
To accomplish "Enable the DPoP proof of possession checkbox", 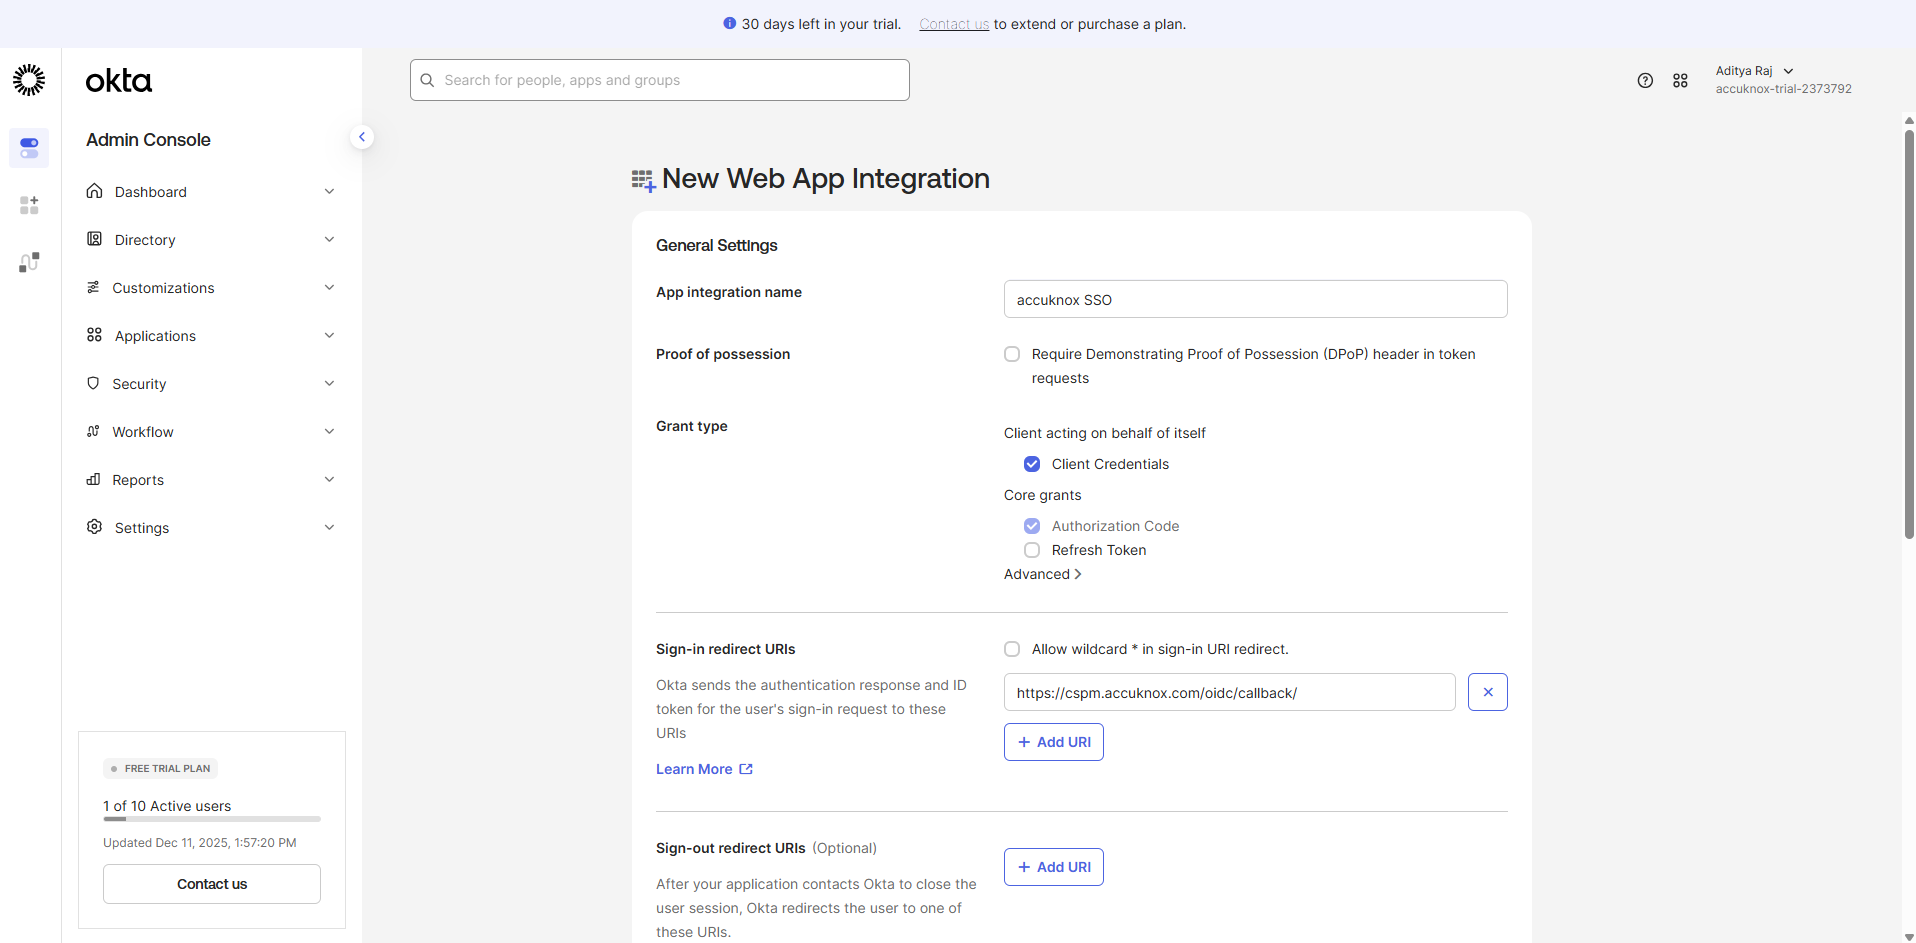I will (x=1012, y=354).
